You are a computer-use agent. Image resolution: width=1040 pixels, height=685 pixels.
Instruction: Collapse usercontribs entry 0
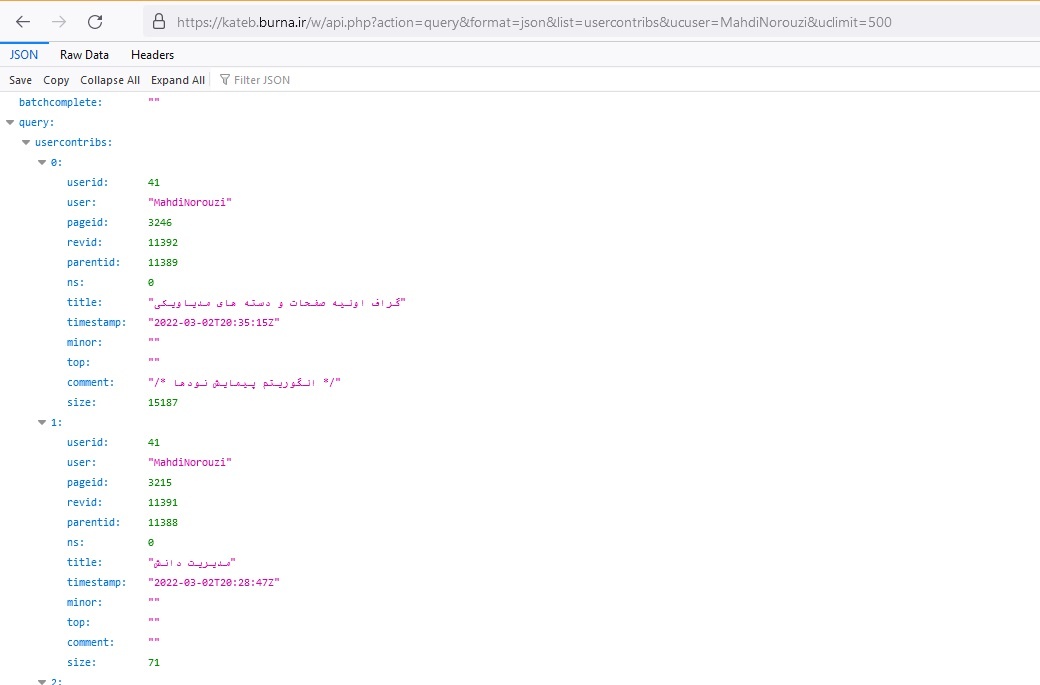[x=42, y=162]
